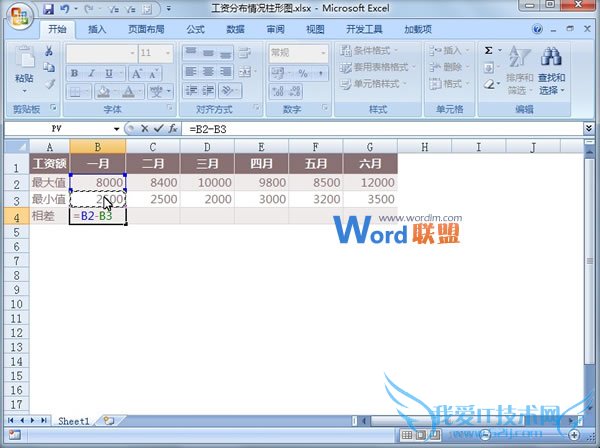Image resolution: width=600 pixels, height=448 pixels.
Task: Toggle wrap text button
Action: click(245, 52)
